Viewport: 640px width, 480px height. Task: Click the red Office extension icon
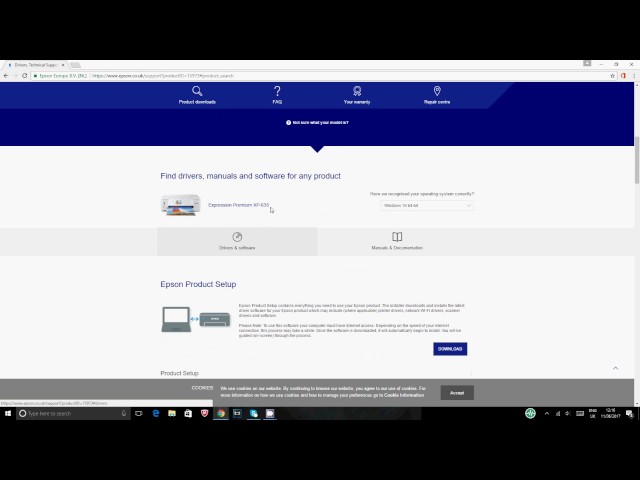click(x=623, y=76)
